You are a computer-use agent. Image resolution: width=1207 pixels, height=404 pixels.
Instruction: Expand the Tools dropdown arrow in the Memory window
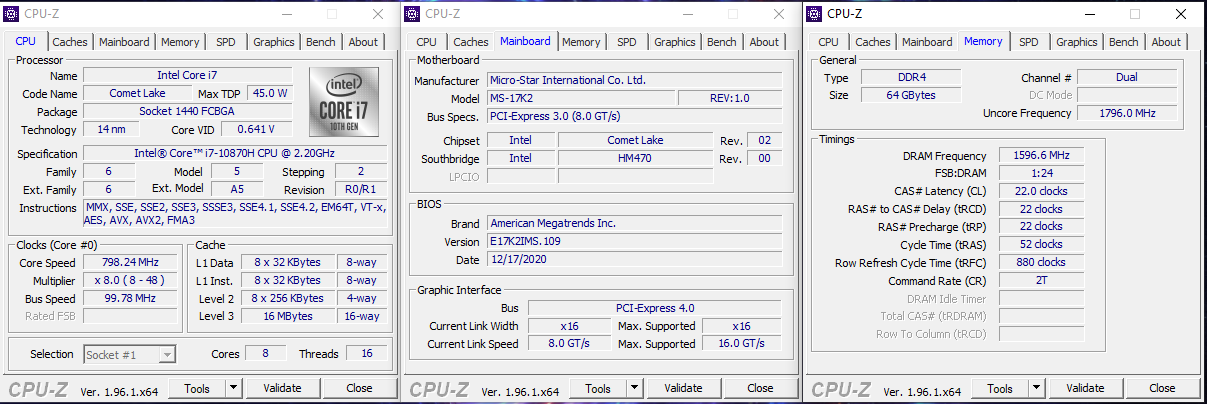[x=1037, y=388]
